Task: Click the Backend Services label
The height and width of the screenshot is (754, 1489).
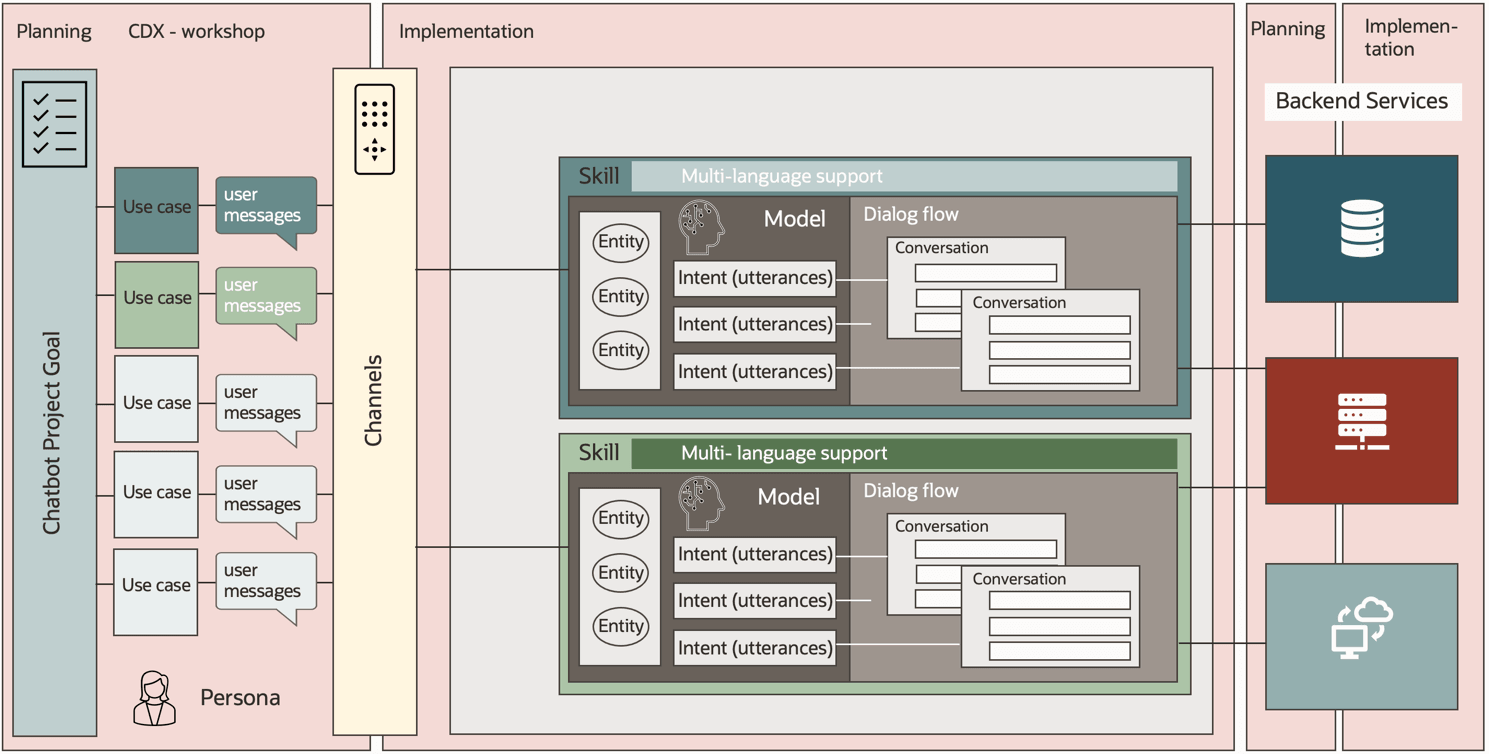Action: [1362, 101]
